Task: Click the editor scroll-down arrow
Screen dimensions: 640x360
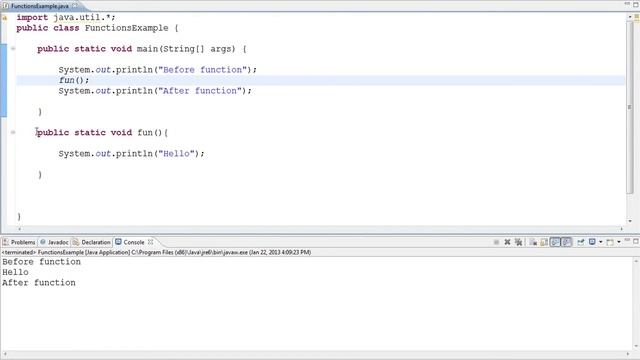Action: 630,221
